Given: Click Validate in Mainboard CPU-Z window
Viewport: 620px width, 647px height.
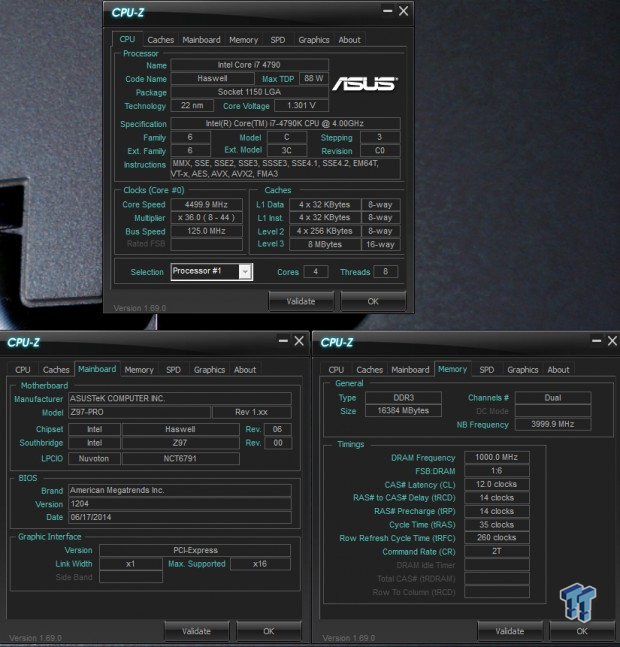Looking at the screenshot, I should click(x=196, y=631).
